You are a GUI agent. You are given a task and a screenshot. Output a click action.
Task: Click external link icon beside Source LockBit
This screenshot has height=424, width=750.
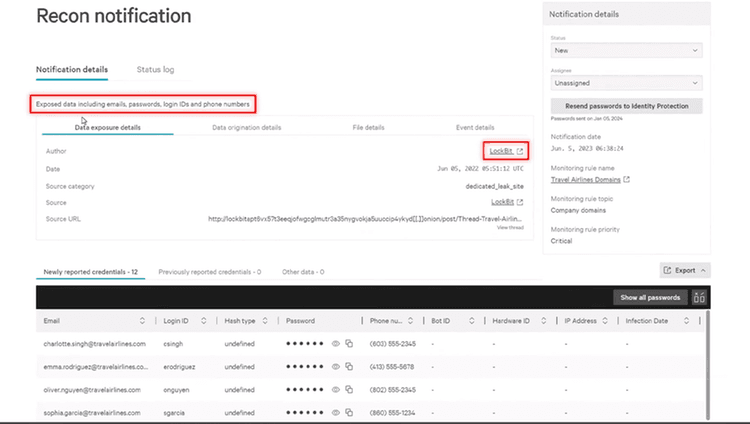(520, 202)
